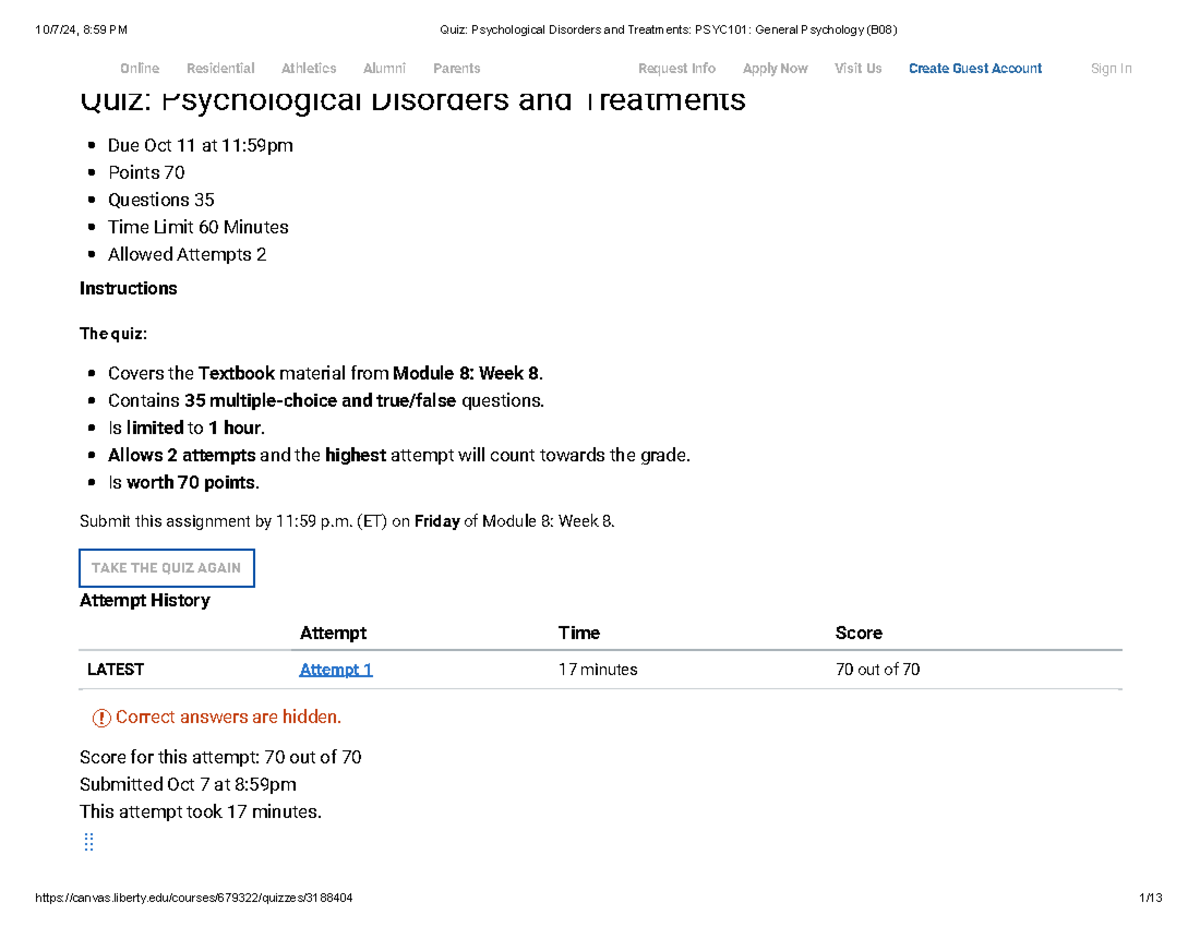The width and height of the screenshot is (1200, 927).
Task: Click the Score column header
Action: (858, 633)
